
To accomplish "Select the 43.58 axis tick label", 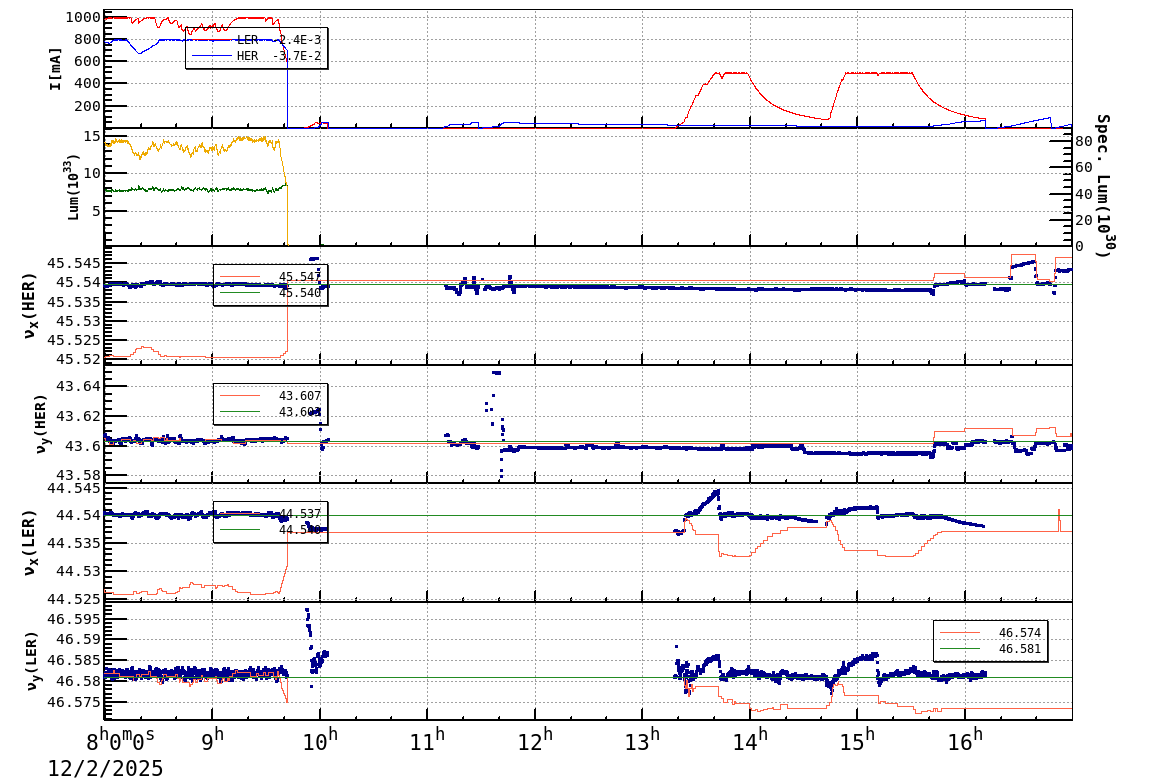I will (x=79, y=476).
